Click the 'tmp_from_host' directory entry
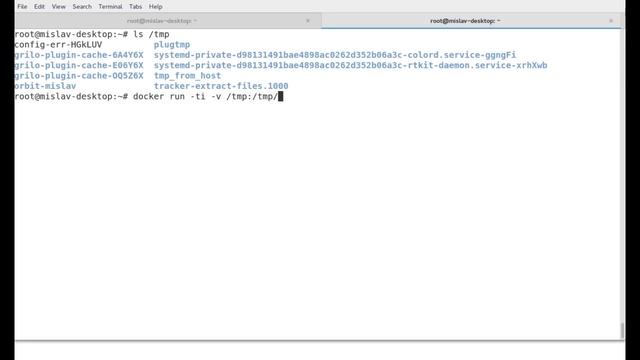640x360 pixels. tap(187, 76)
